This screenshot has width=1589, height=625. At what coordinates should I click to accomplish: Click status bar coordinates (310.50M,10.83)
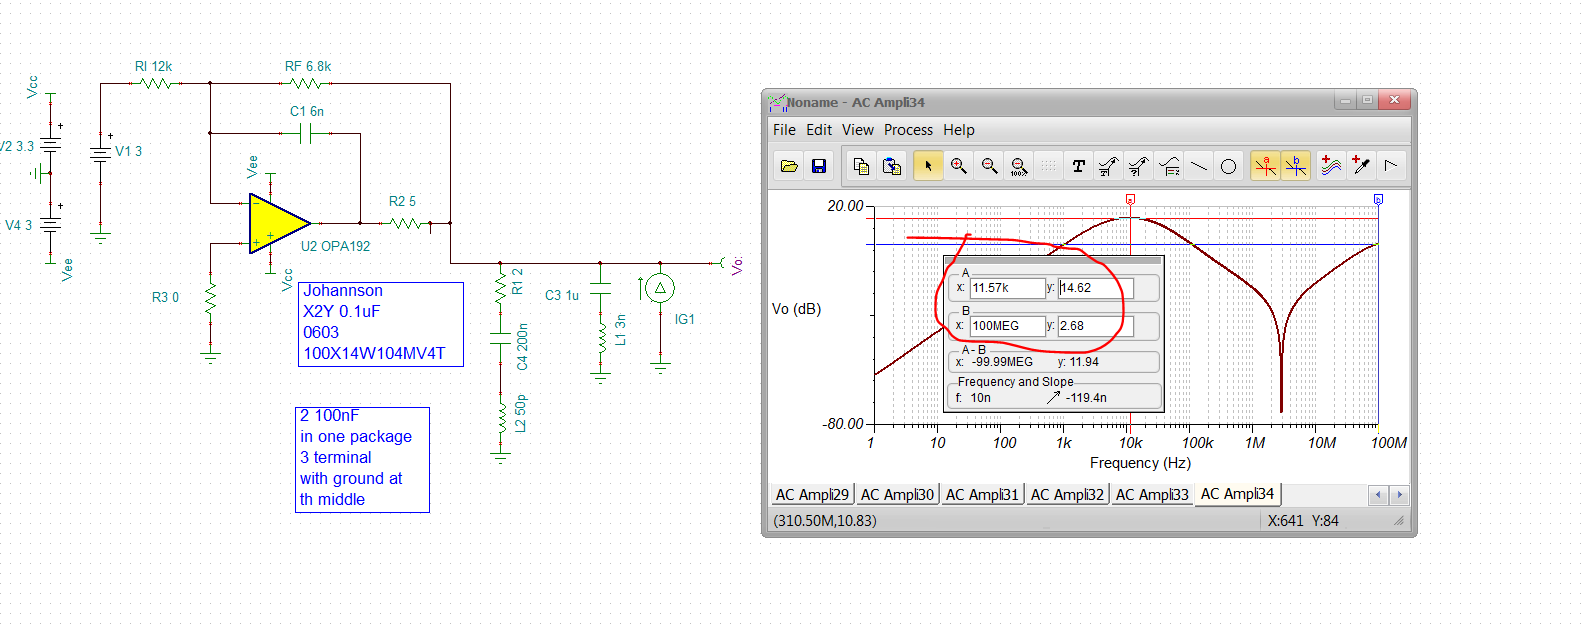coord(825,521)
